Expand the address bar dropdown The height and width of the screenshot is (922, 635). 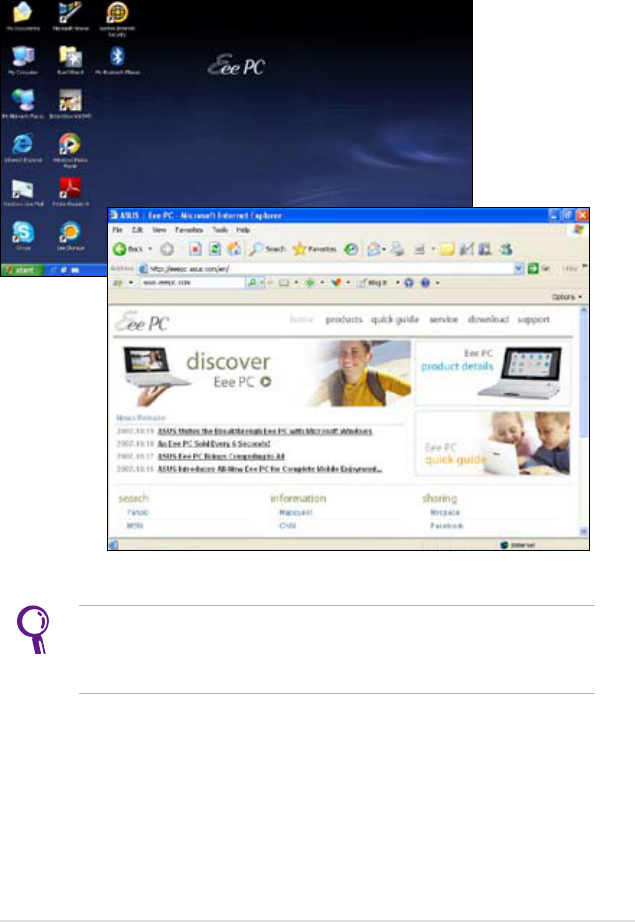pos(519,269)
